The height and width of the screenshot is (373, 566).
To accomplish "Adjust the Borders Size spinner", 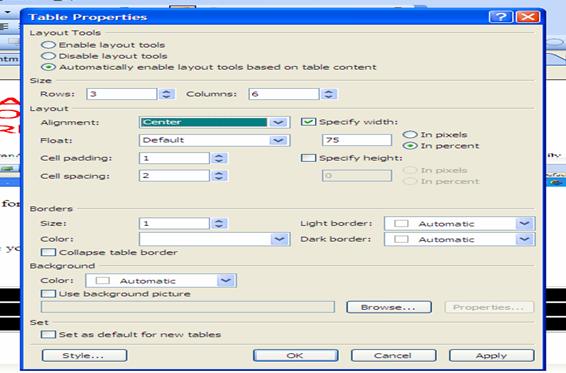I will click(x=219, y=224).
